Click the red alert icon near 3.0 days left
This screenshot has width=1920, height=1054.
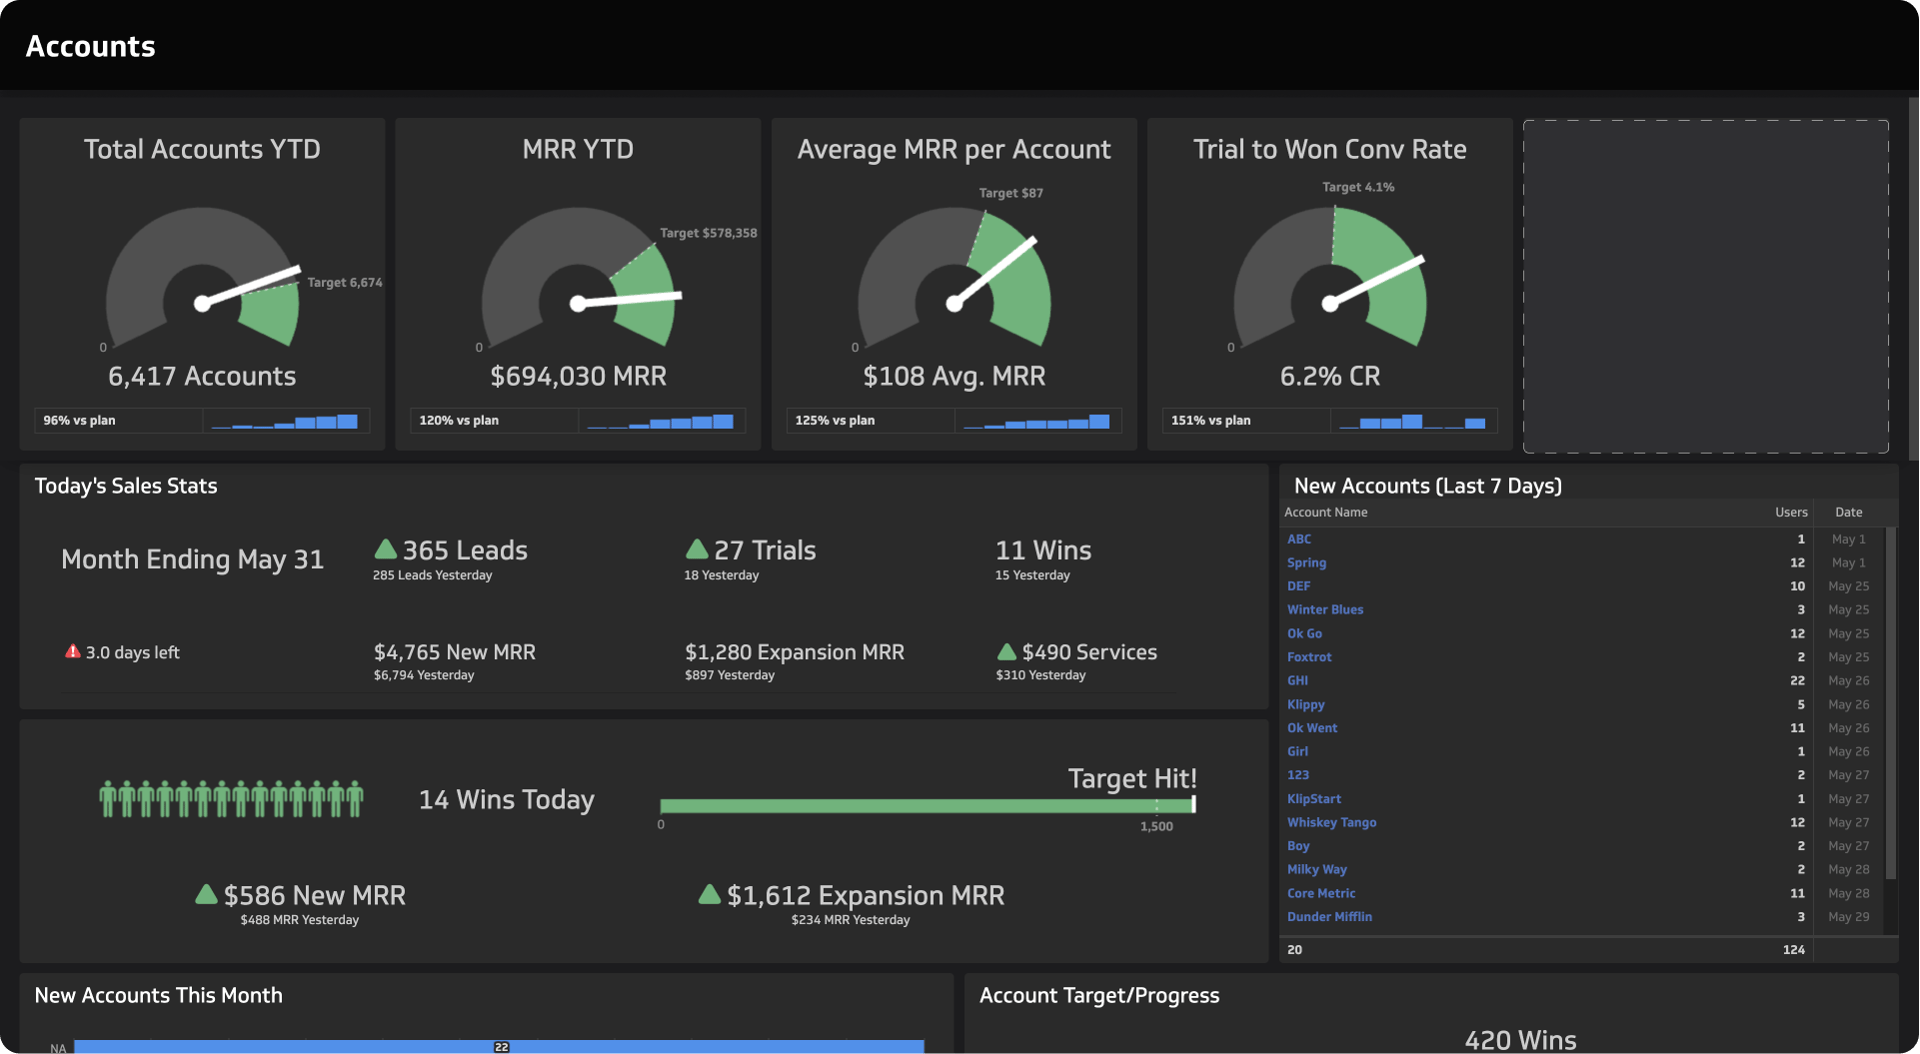(x=71, y=651)
